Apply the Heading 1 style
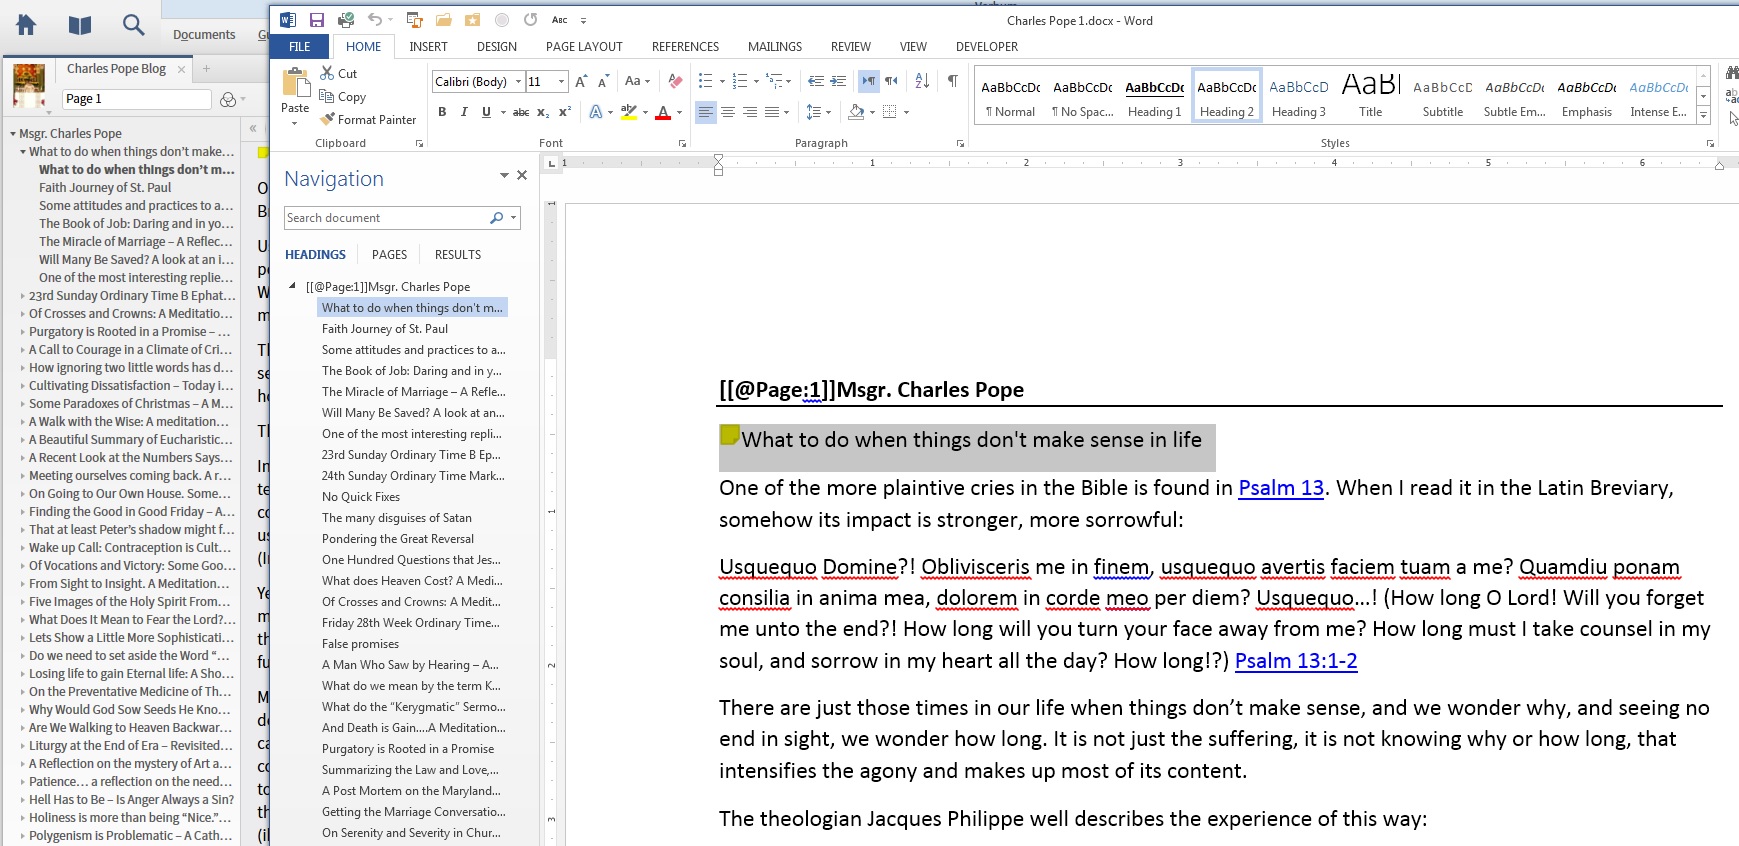 click(1154, 96)
